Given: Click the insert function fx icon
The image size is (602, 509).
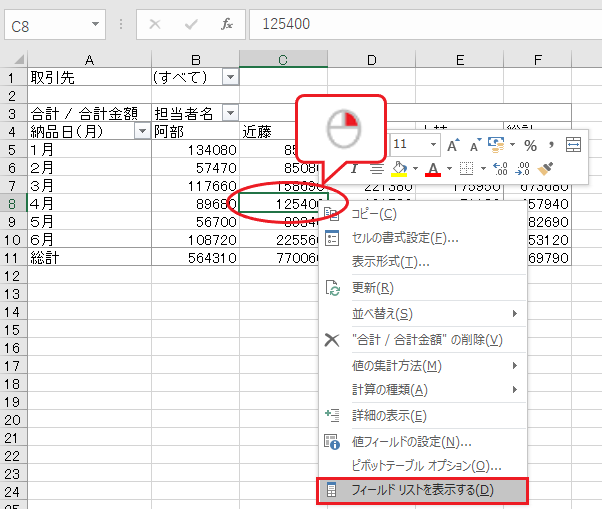Looking at the screenshot, I should [x=227, y=23].
